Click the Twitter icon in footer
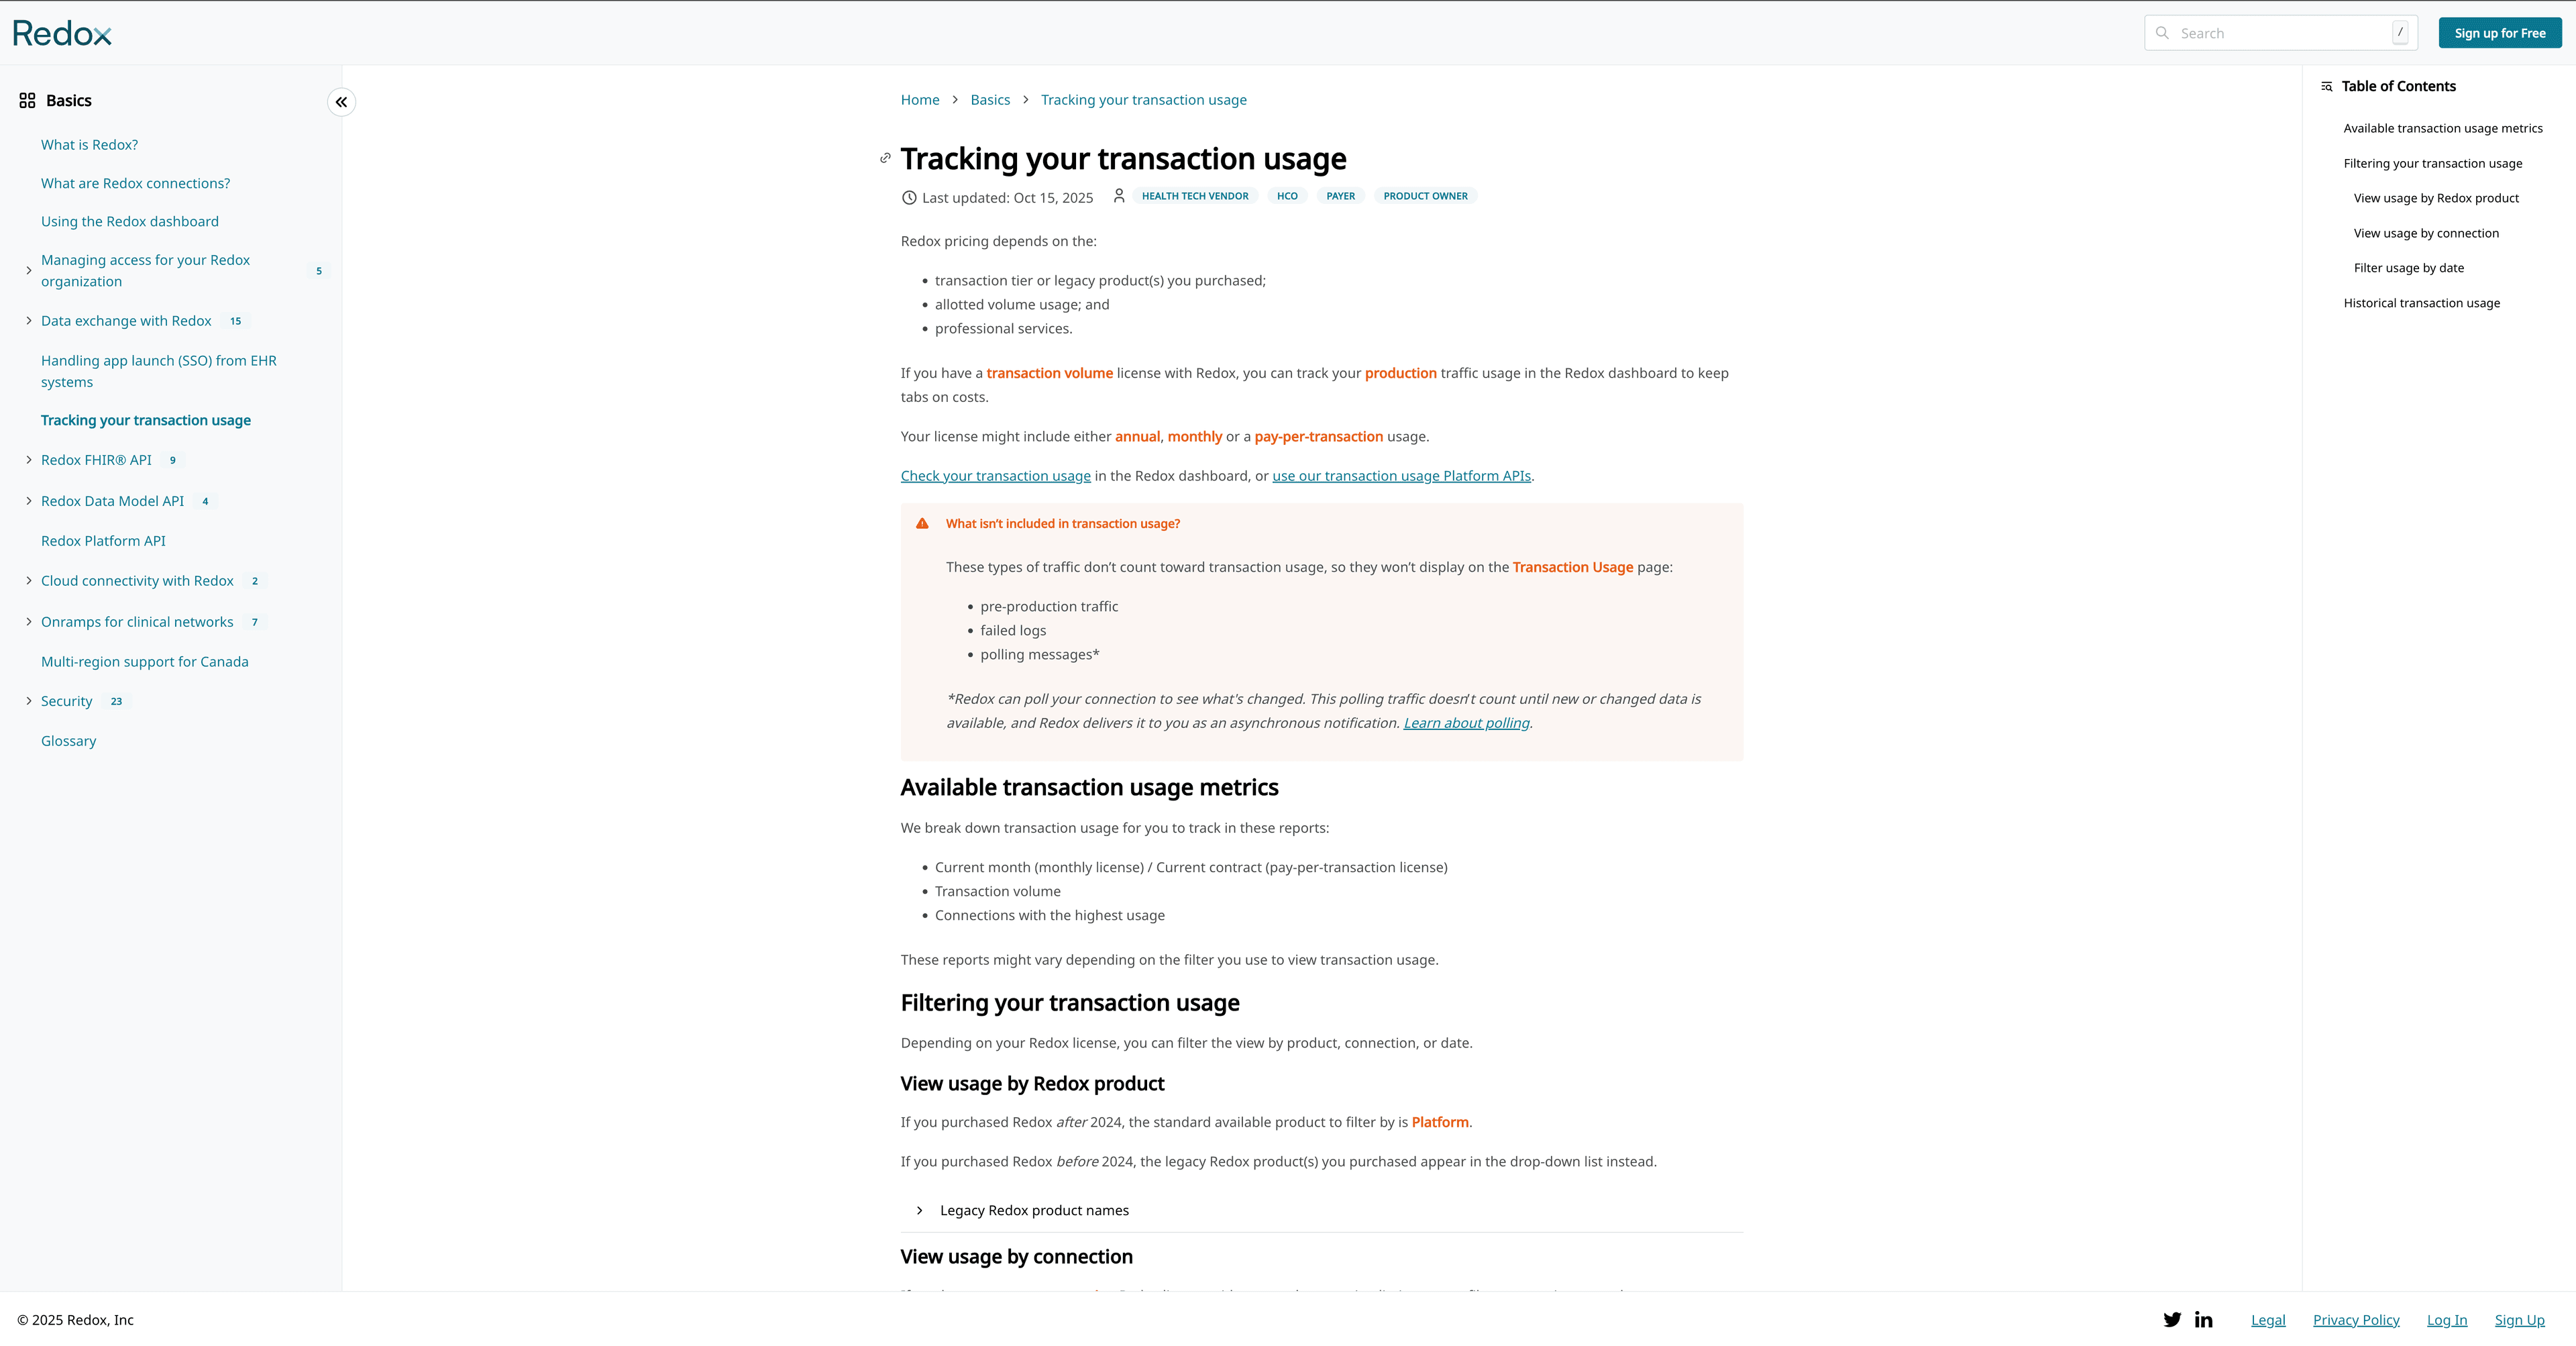The width and height of the screenshot is (2576, 1346). pos(2172,1320)
